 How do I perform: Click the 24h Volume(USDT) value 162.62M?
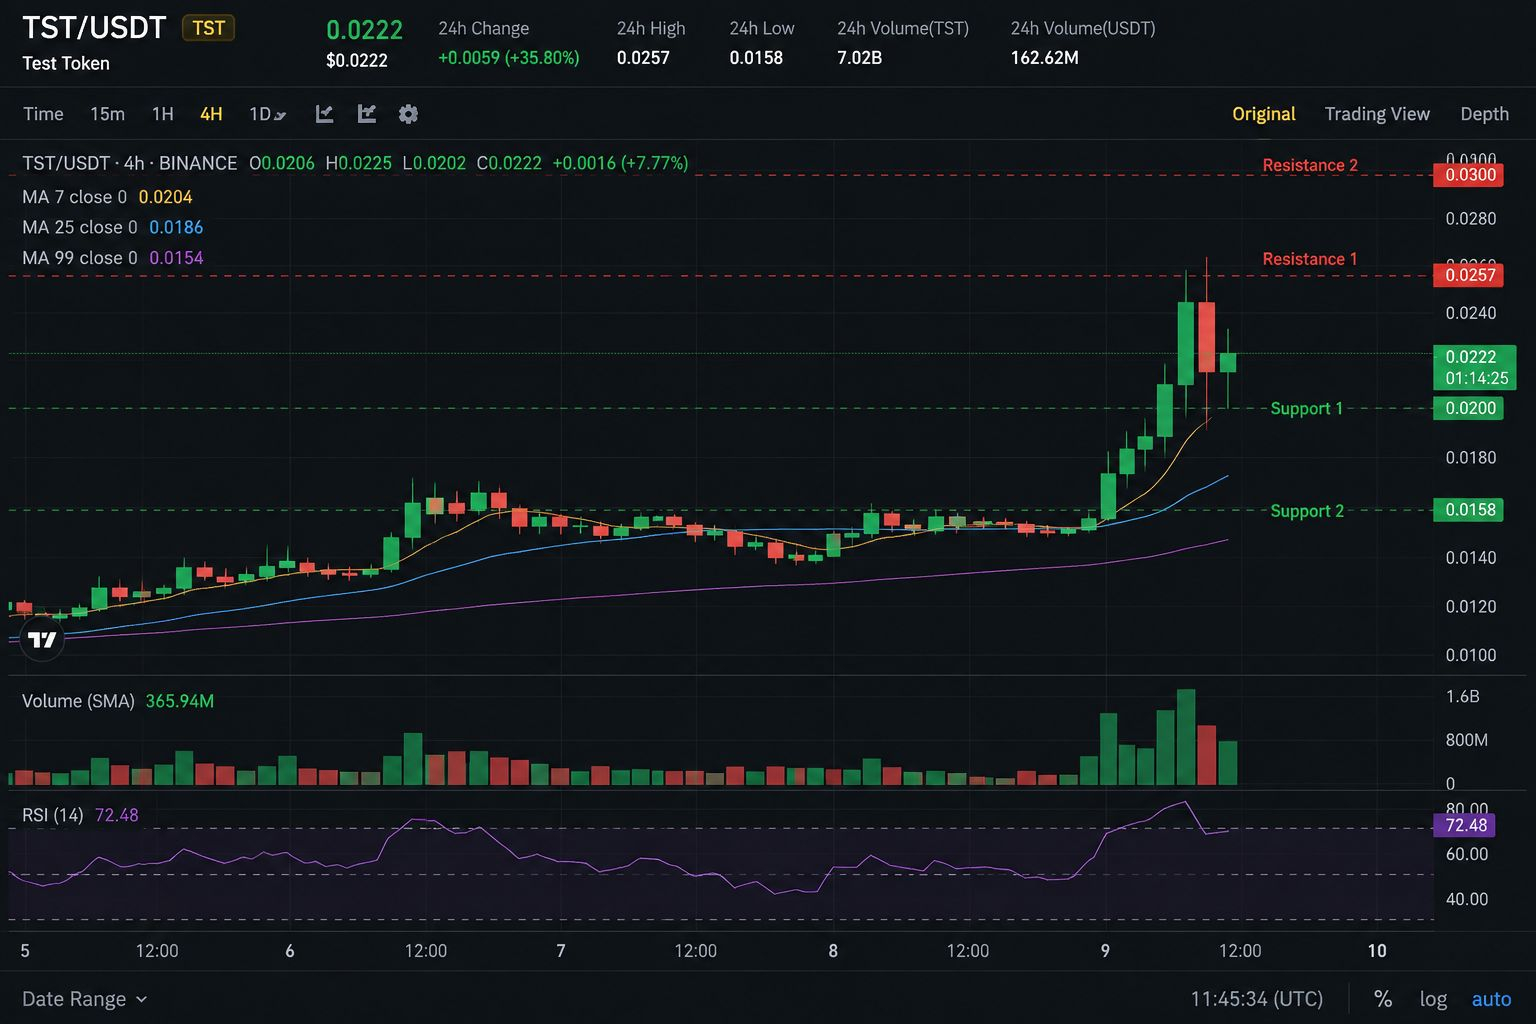[x=1045, y=58]
